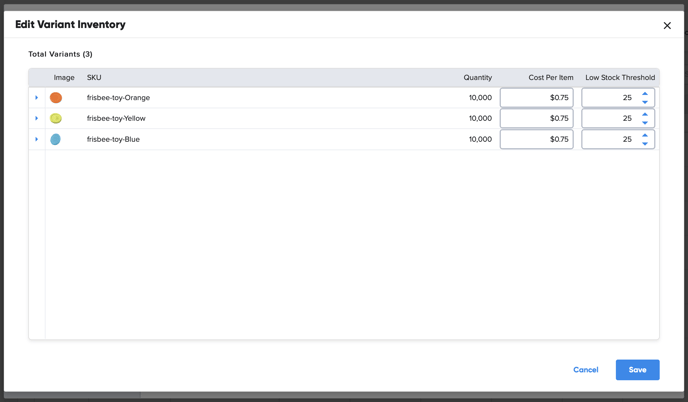688x402 pixels.
Task: Click the SKU column header
Action: 94,77
